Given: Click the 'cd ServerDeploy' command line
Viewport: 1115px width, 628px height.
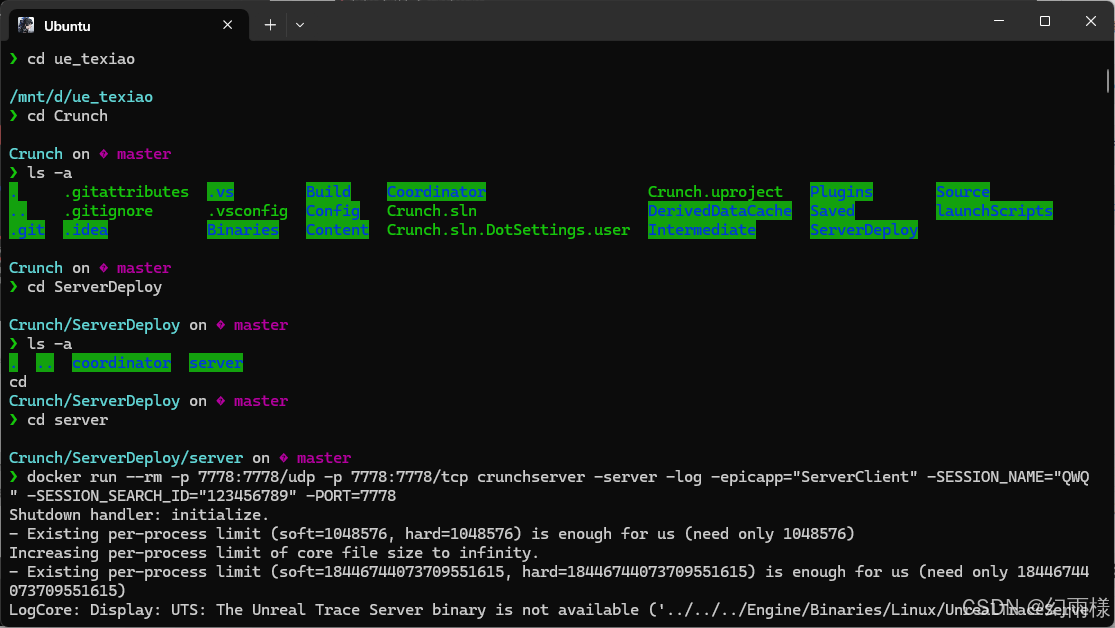Looking at the screenshot, I should tap(95, 287).
